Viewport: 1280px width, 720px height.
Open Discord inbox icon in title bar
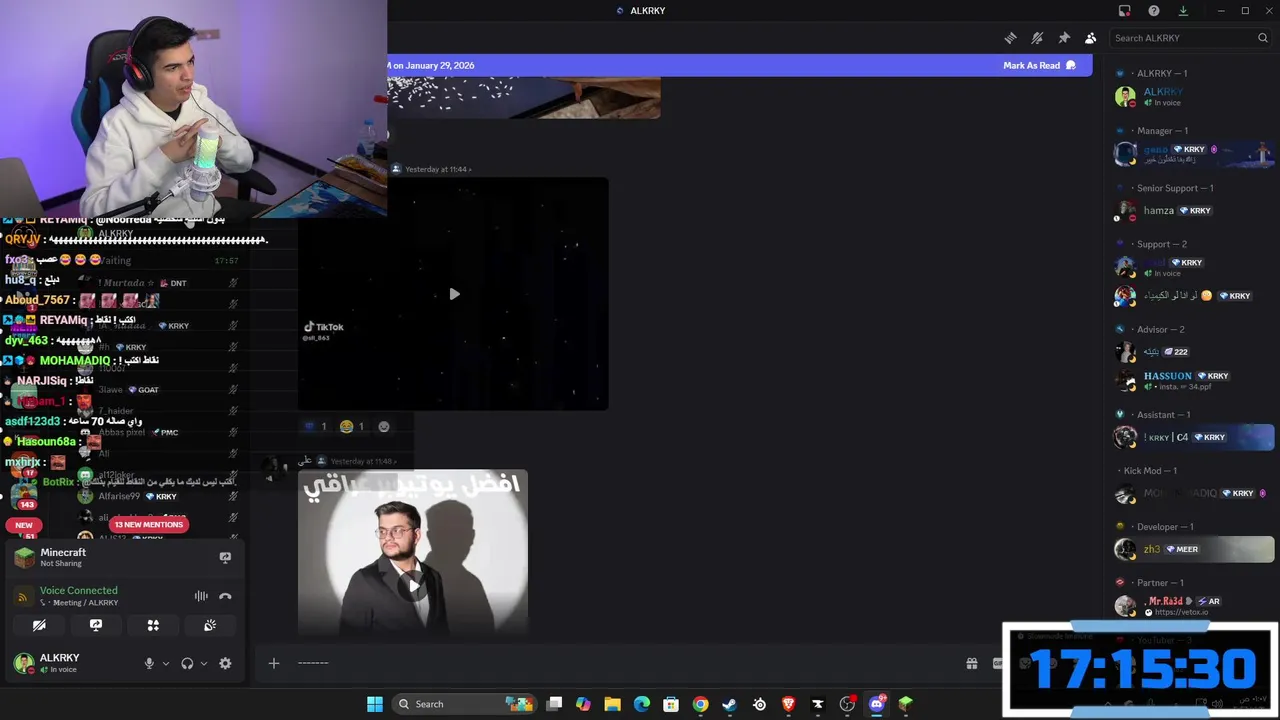(1125, 11)
